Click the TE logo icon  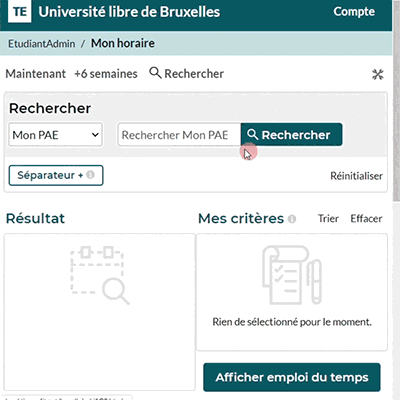pos(19,11)
